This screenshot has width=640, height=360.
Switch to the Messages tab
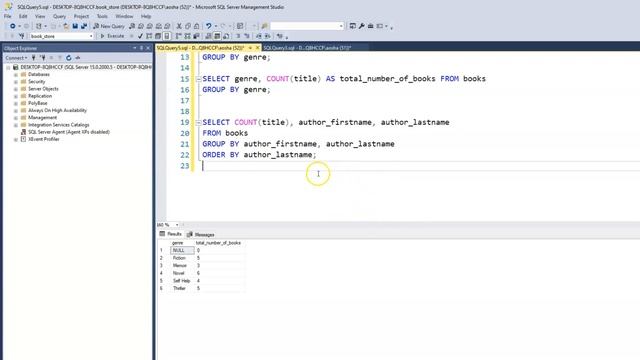coord(200,235)
